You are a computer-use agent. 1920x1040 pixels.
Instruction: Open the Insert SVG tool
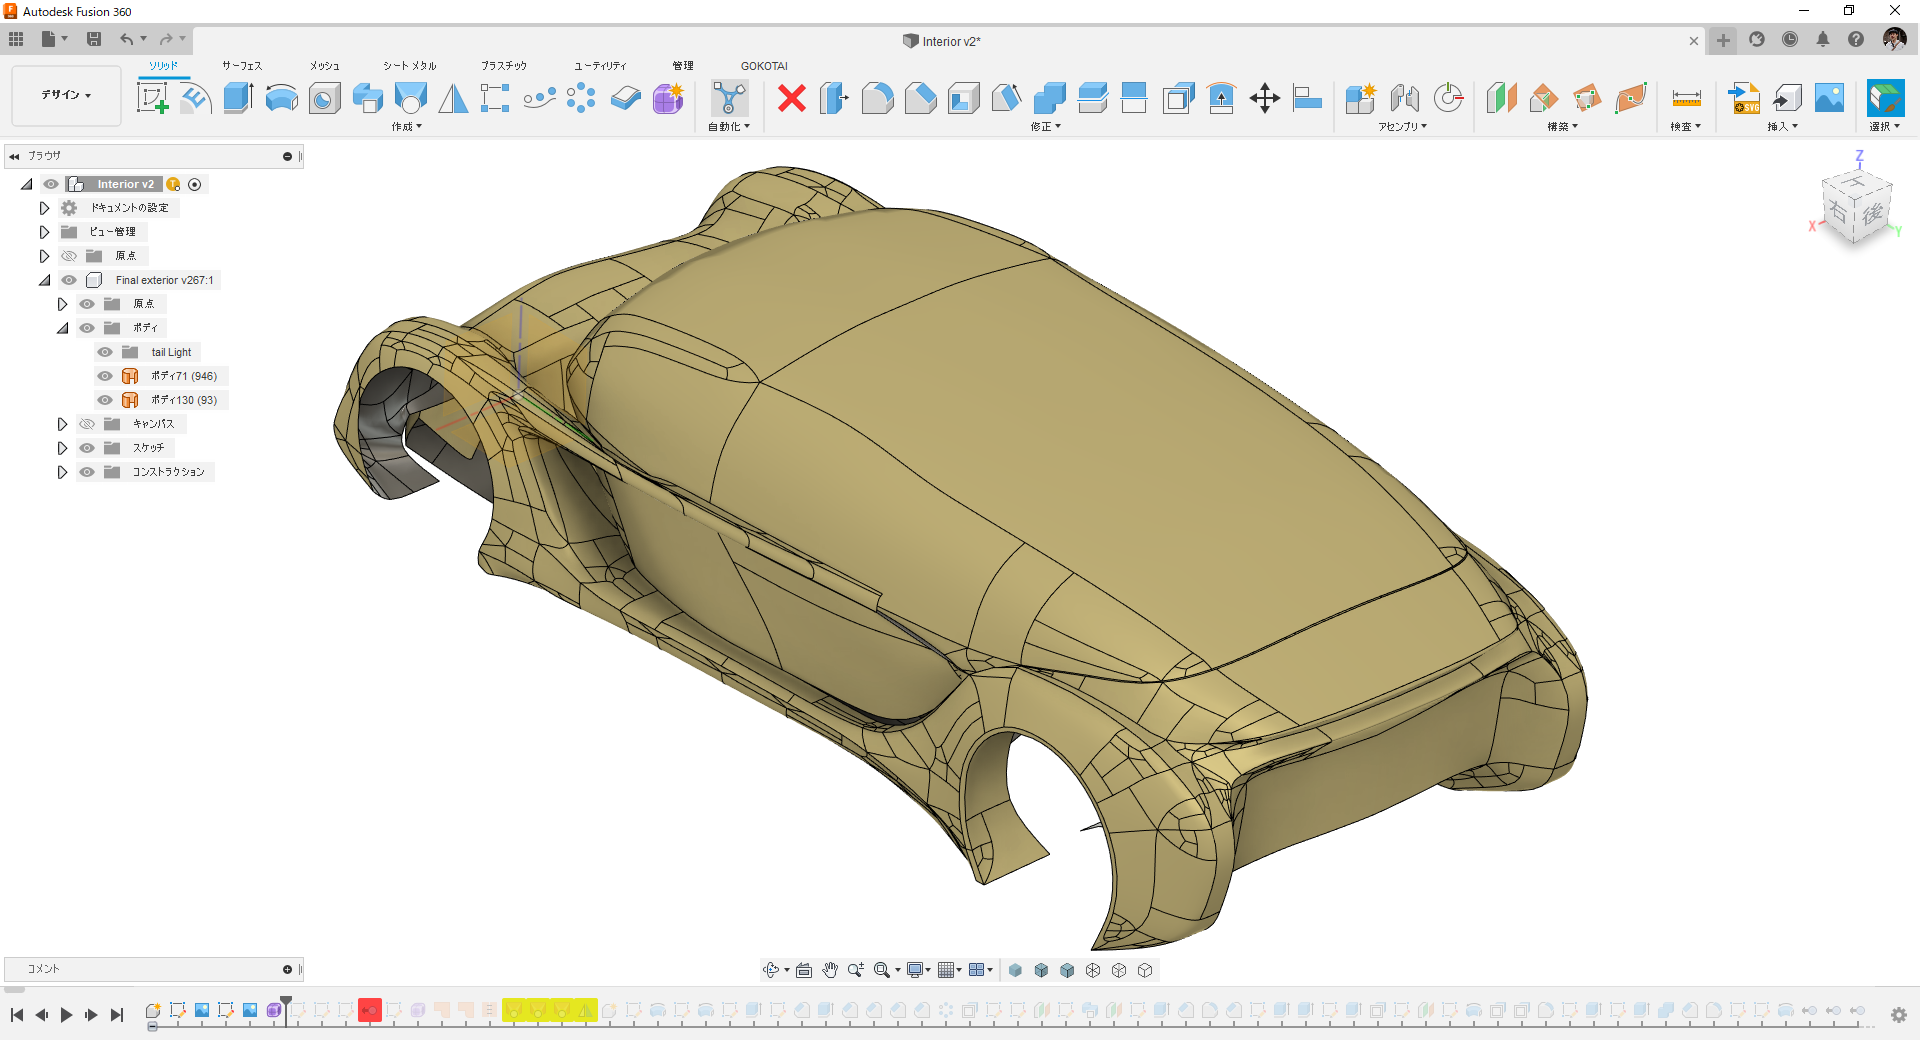coord(1744,98)
